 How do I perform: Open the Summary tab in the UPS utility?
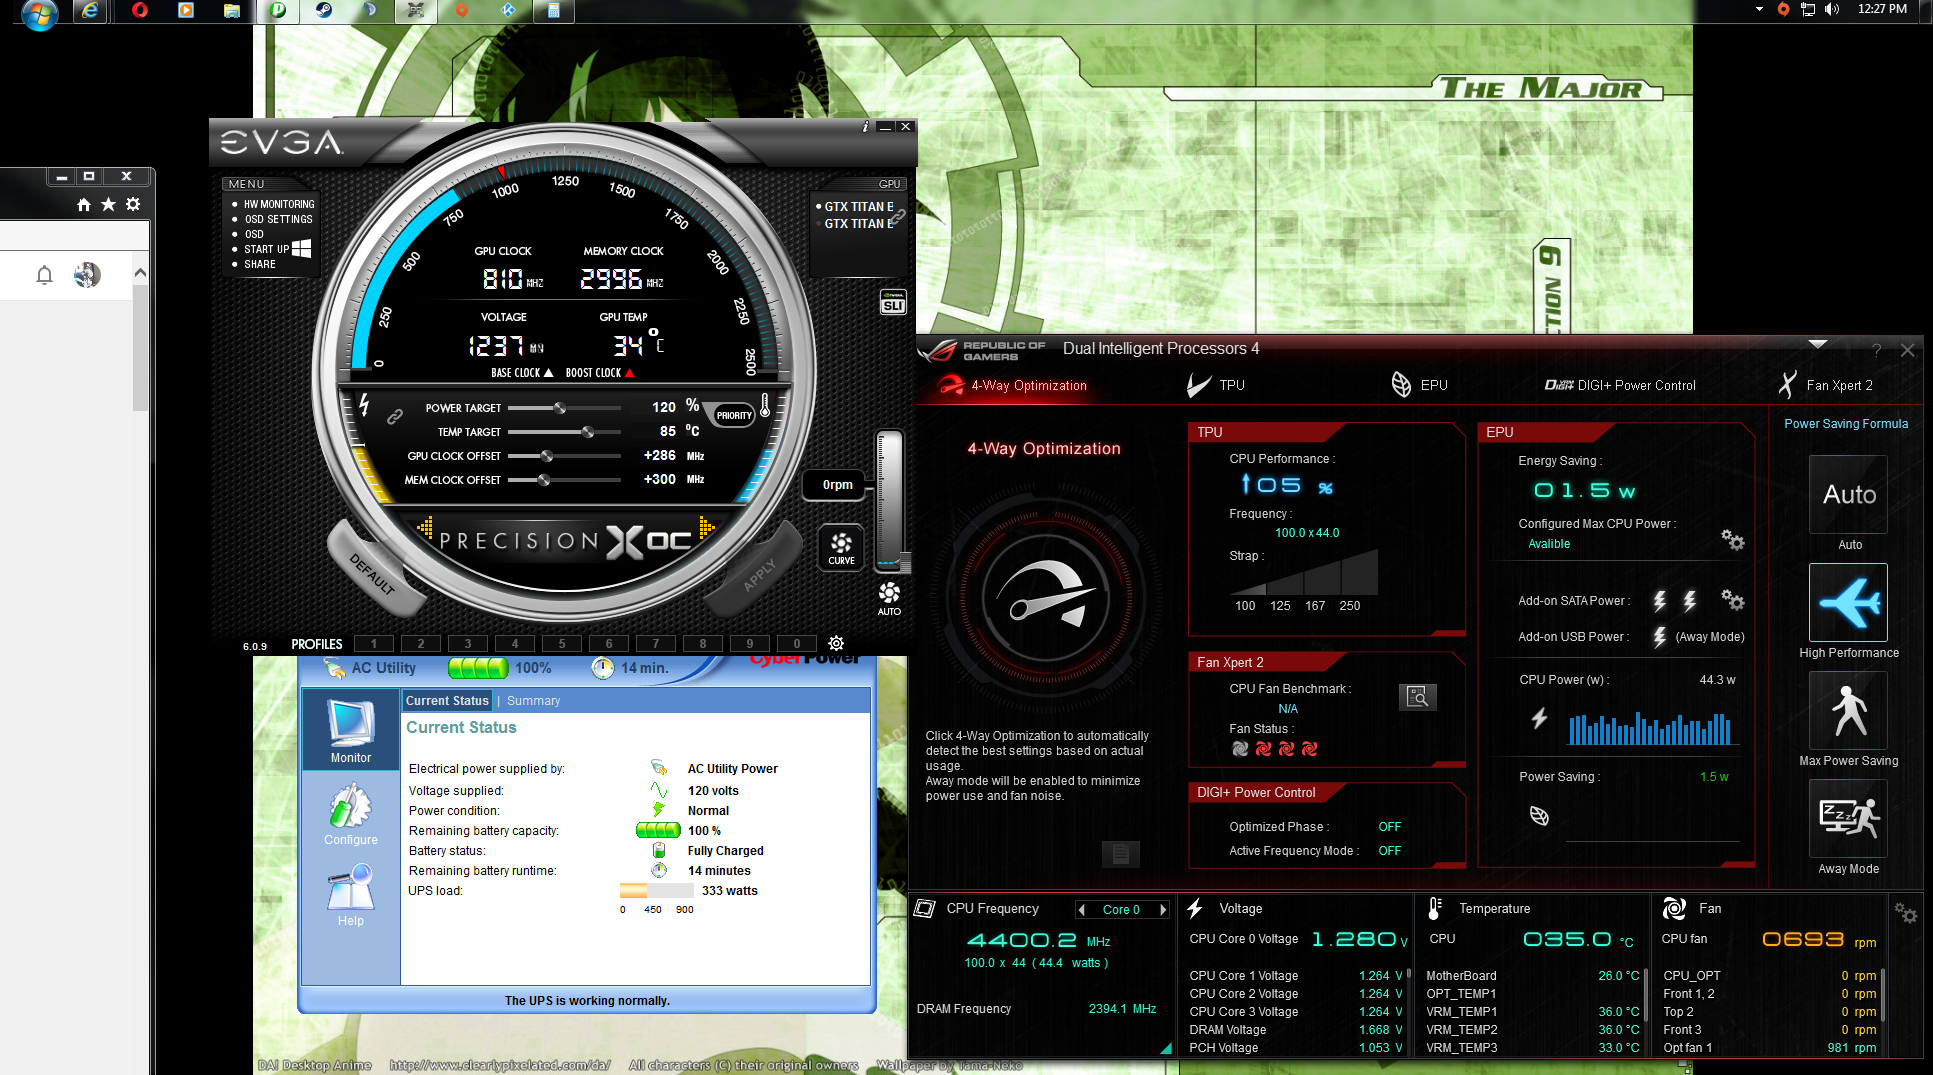(x=533, y=701)
